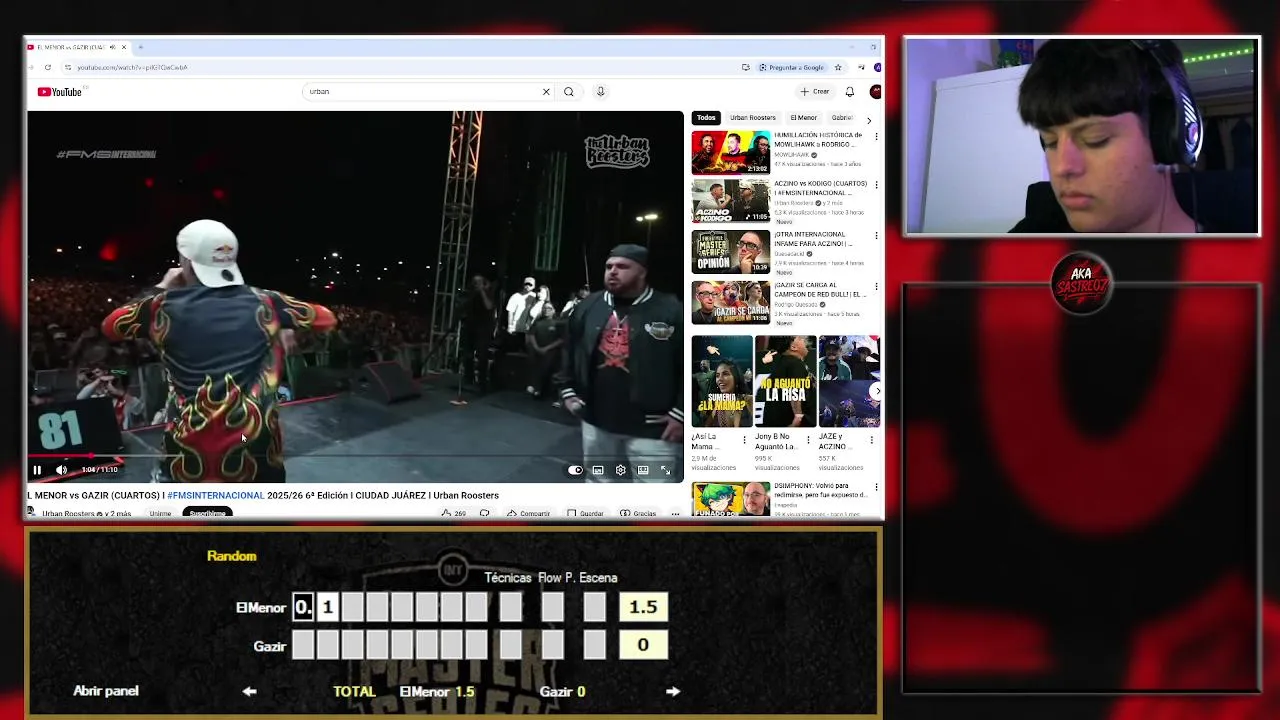Click Abrir panel in the scoreboard
The image size is (1280, 720).
106,691
